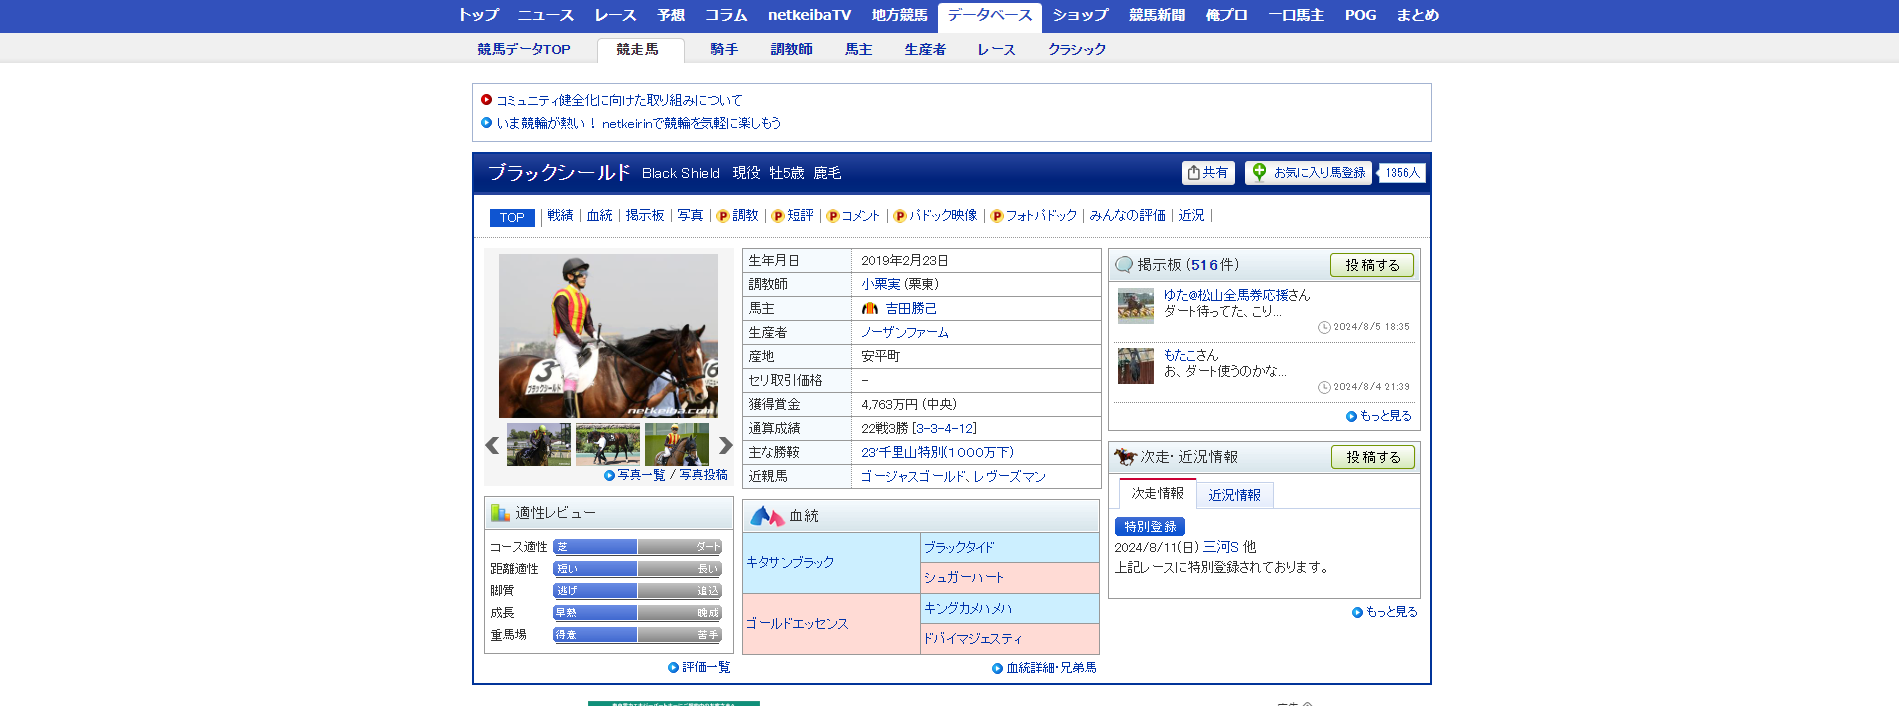This screenshot has width=1899, height=706.
Task: Click the premium P icon beside 調教
Action: (722, 216)
